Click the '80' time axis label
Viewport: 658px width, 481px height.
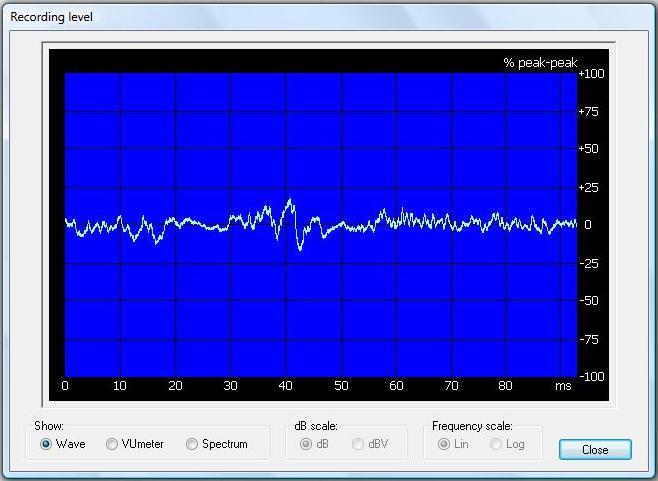(505, 385)
